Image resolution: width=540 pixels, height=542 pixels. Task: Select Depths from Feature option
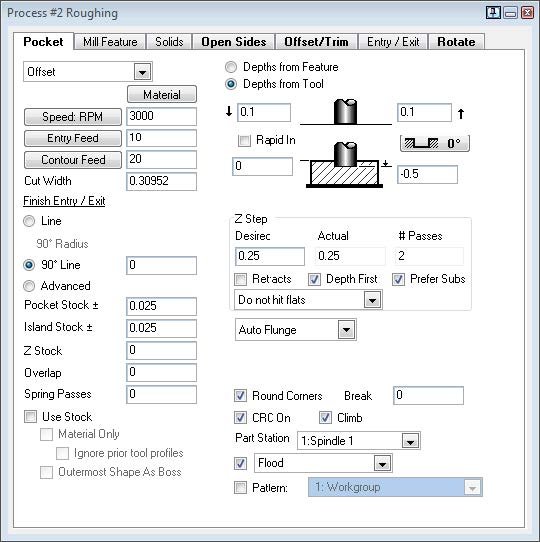[231, 67]
